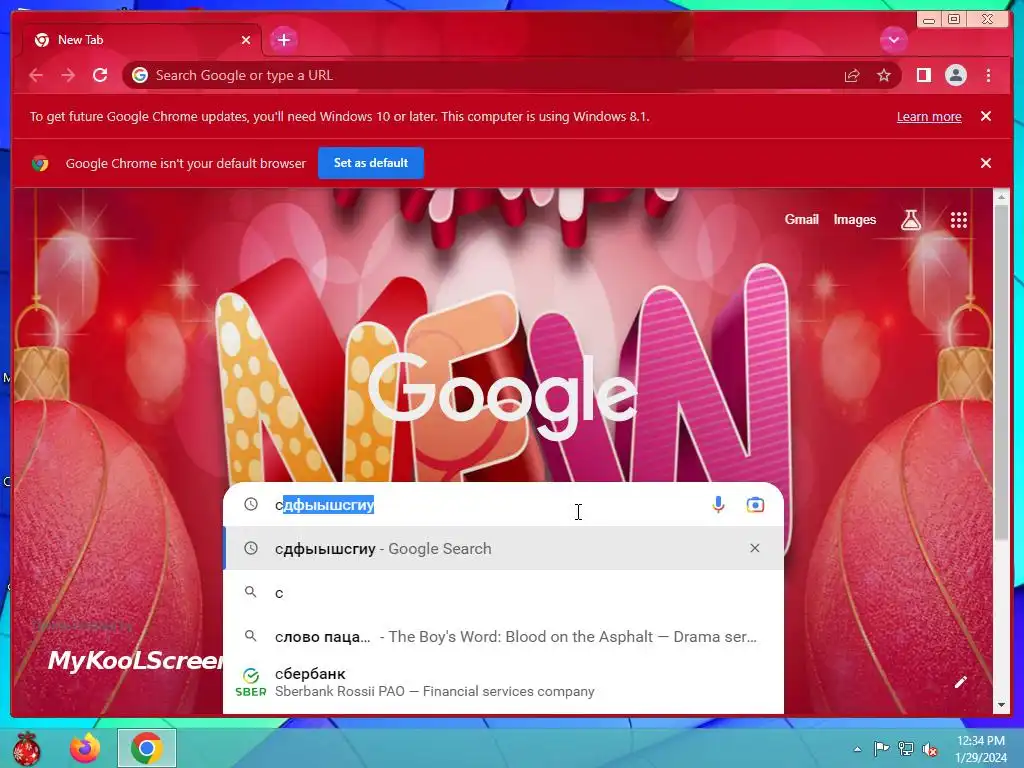Start voice search with microphone icon
Image resolution: width=1024 pixels, height=768 pixels.
tap(718, 505)
